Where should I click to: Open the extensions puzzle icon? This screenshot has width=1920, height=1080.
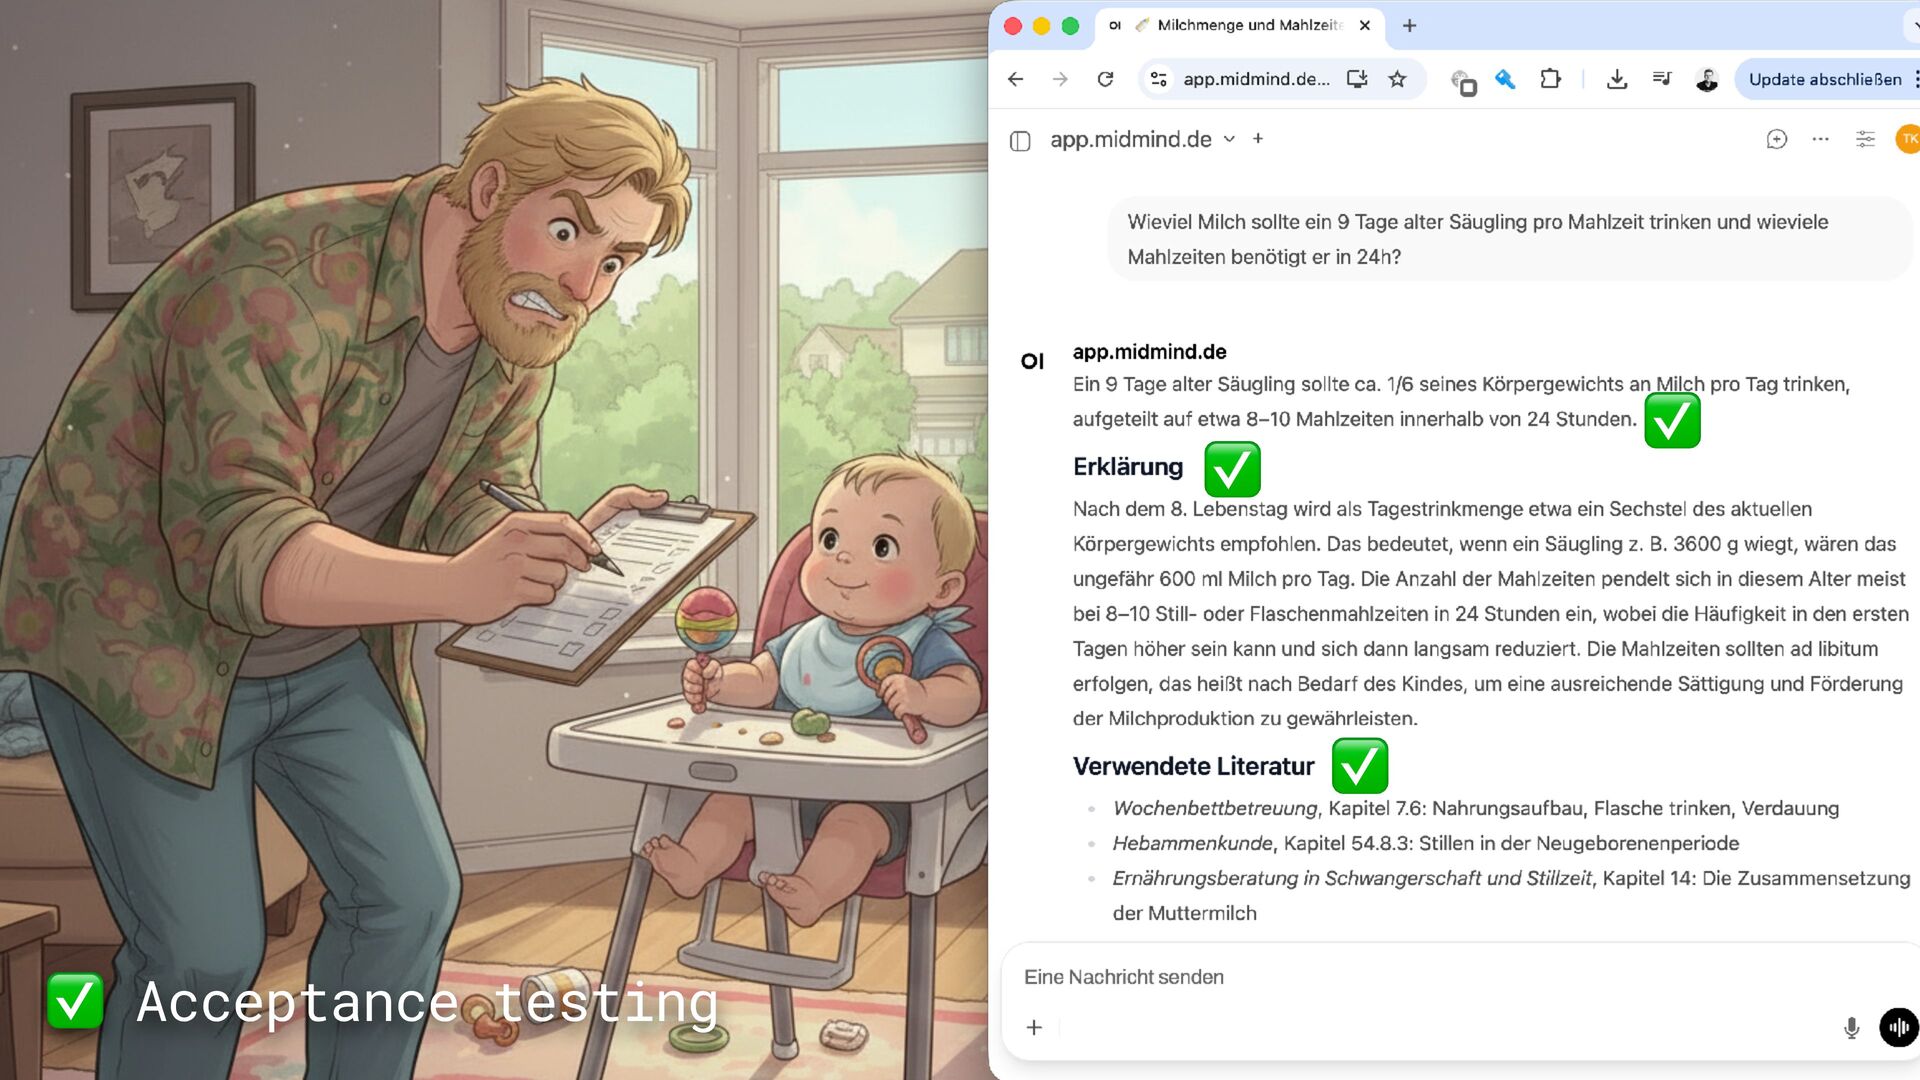pos(1550,78)
